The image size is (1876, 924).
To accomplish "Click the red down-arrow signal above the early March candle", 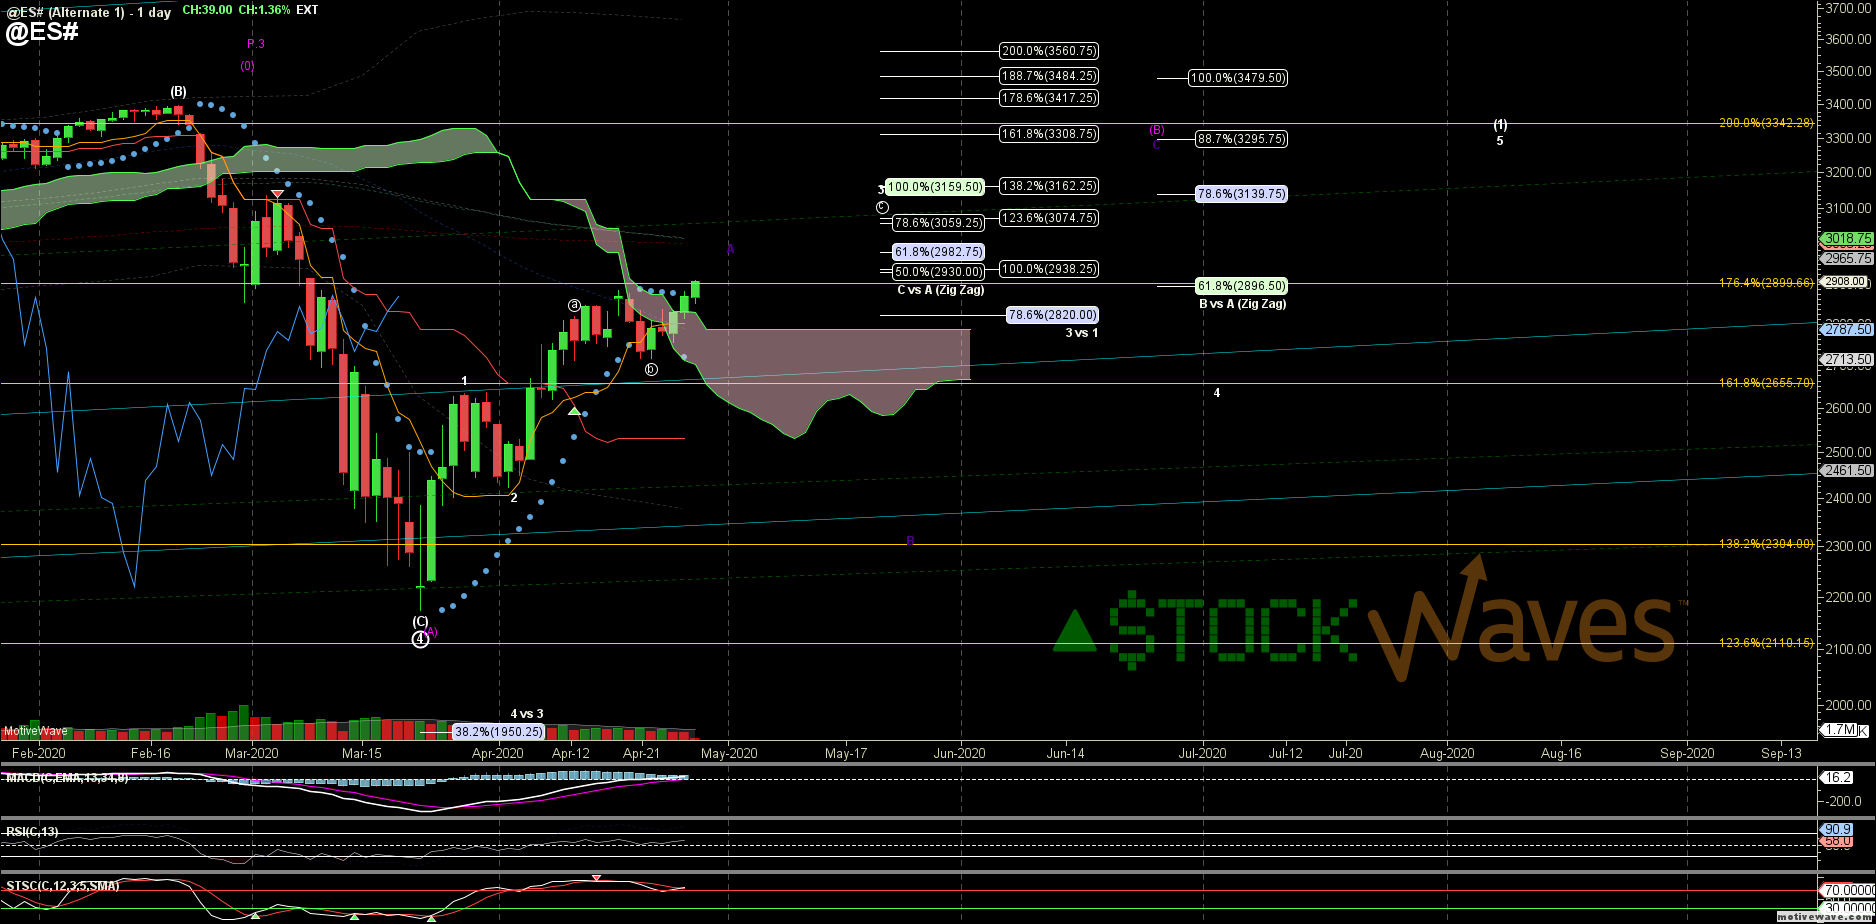I will pyautogui.click(x=276, y=195).
